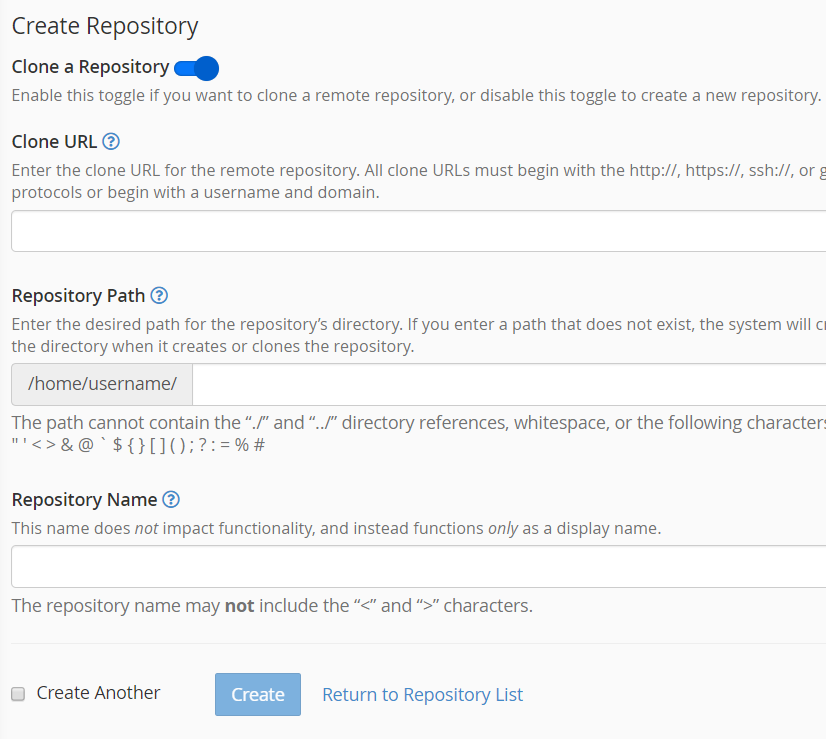Focus the Repository Path input field

coord(509,384)
